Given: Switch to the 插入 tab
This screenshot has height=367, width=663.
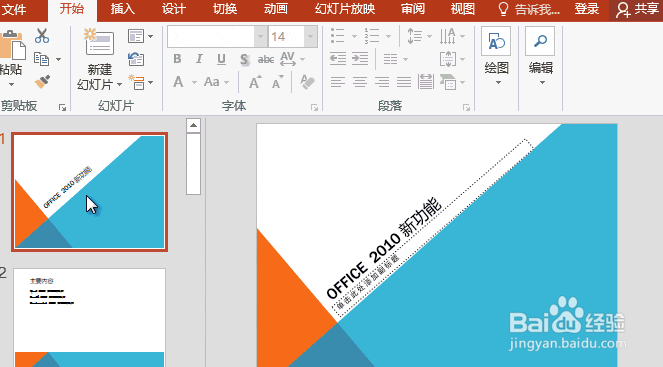Looking at the screenshot, I should [x=123, y=9].
